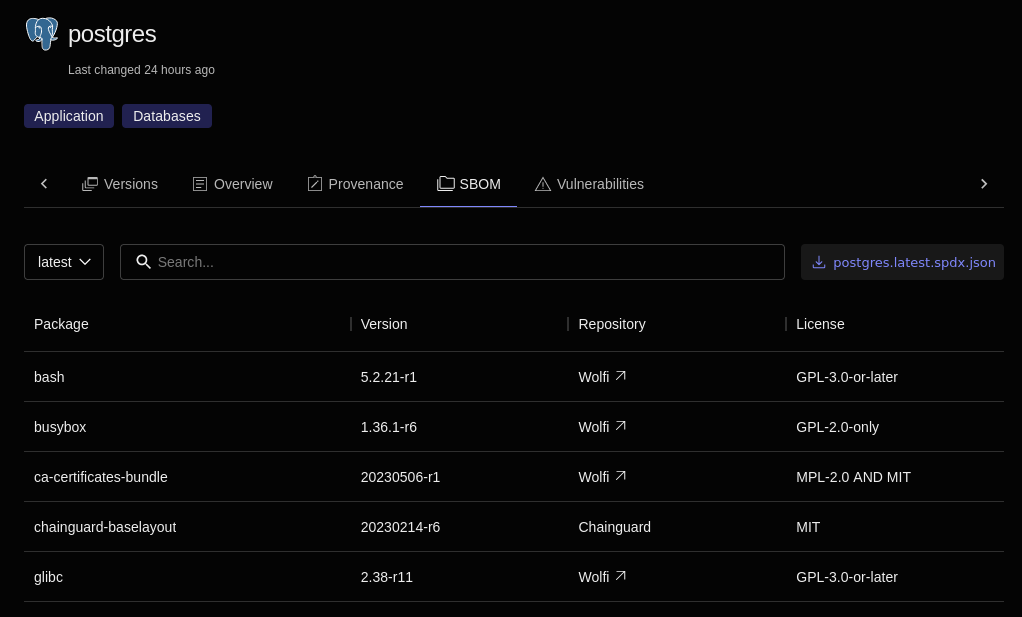Click the checklist icon next to Provenance
The image size is (1022, 617).
click(x=315, y=184)
